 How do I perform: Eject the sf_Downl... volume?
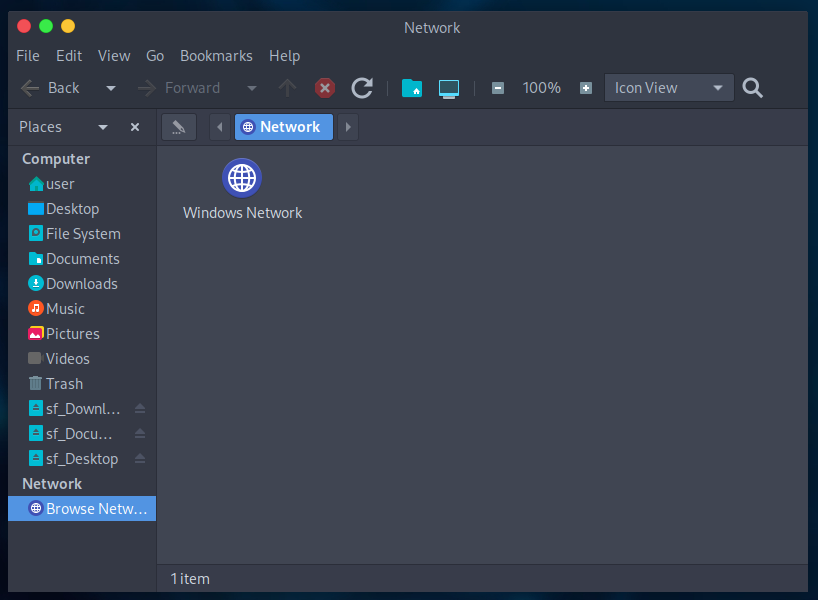tap(140, 409)
